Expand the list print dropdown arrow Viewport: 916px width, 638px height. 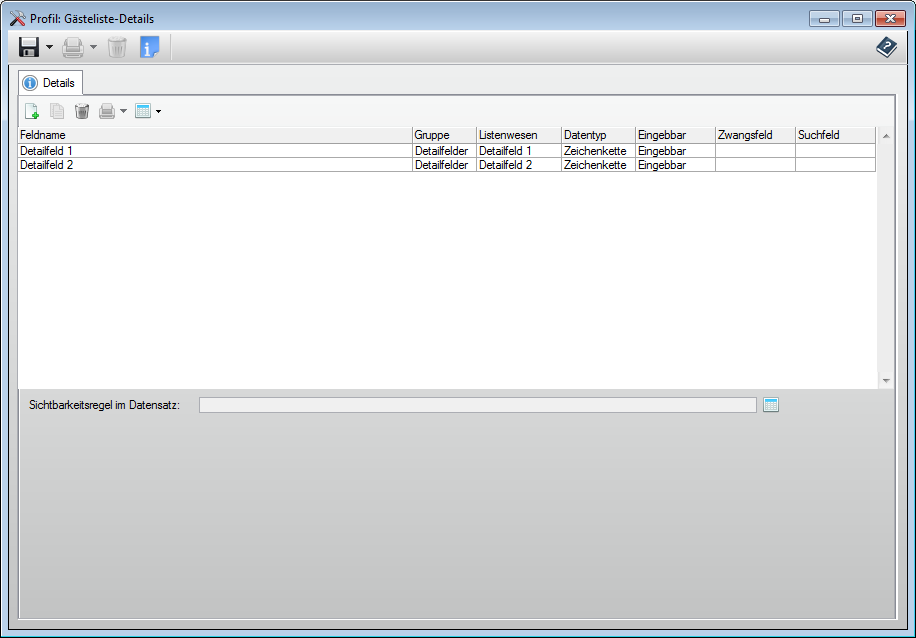pyautogui.click(x=123, y=111)
